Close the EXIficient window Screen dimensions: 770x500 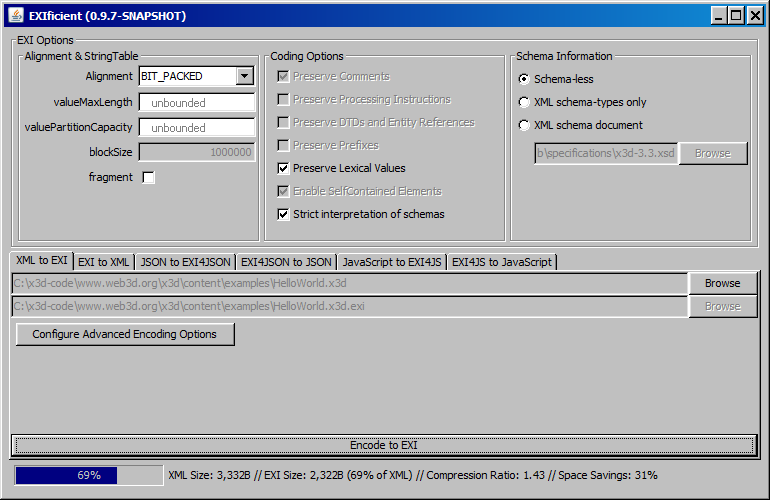pos(755,16)
